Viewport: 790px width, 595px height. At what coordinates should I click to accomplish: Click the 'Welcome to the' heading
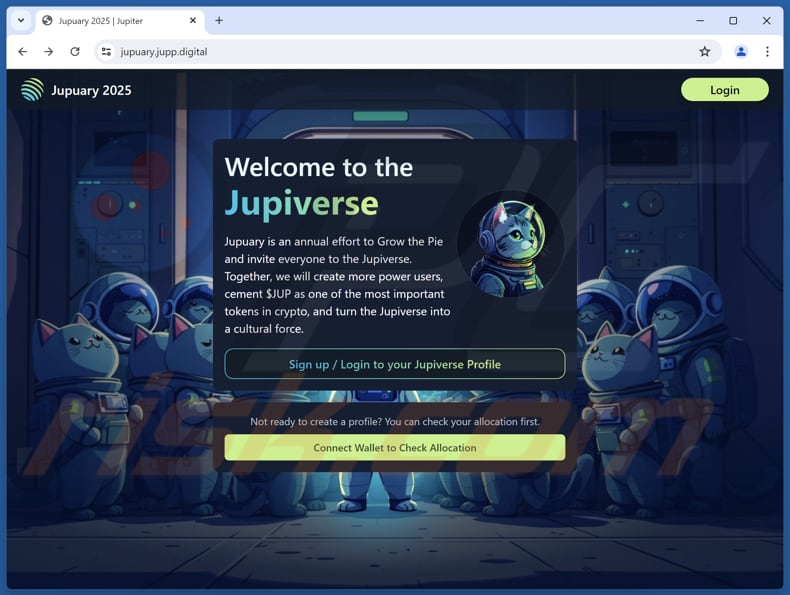click(x=319, y=167)
